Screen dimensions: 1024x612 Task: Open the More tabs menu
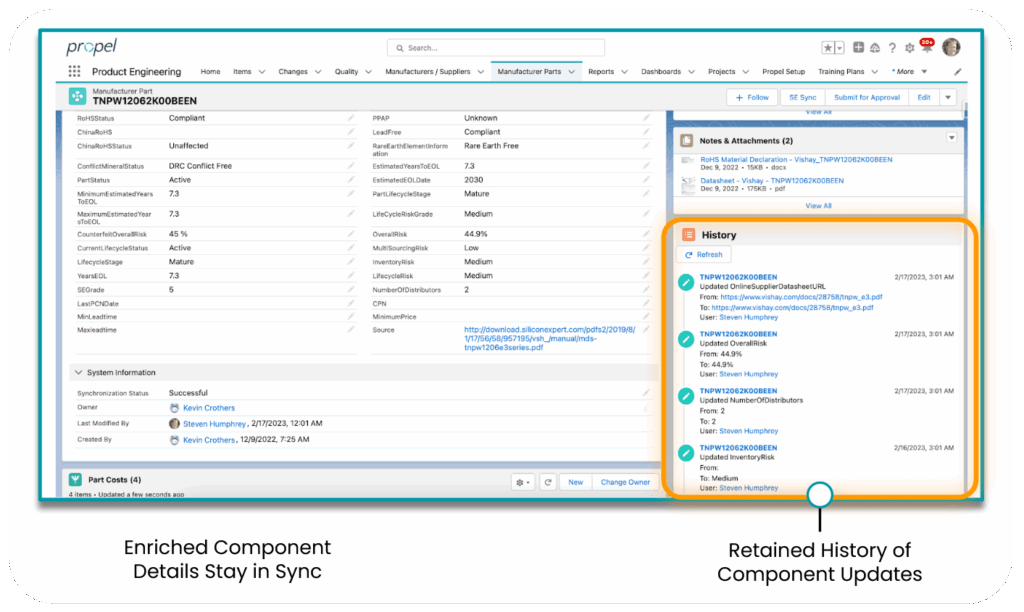point(909,72)
